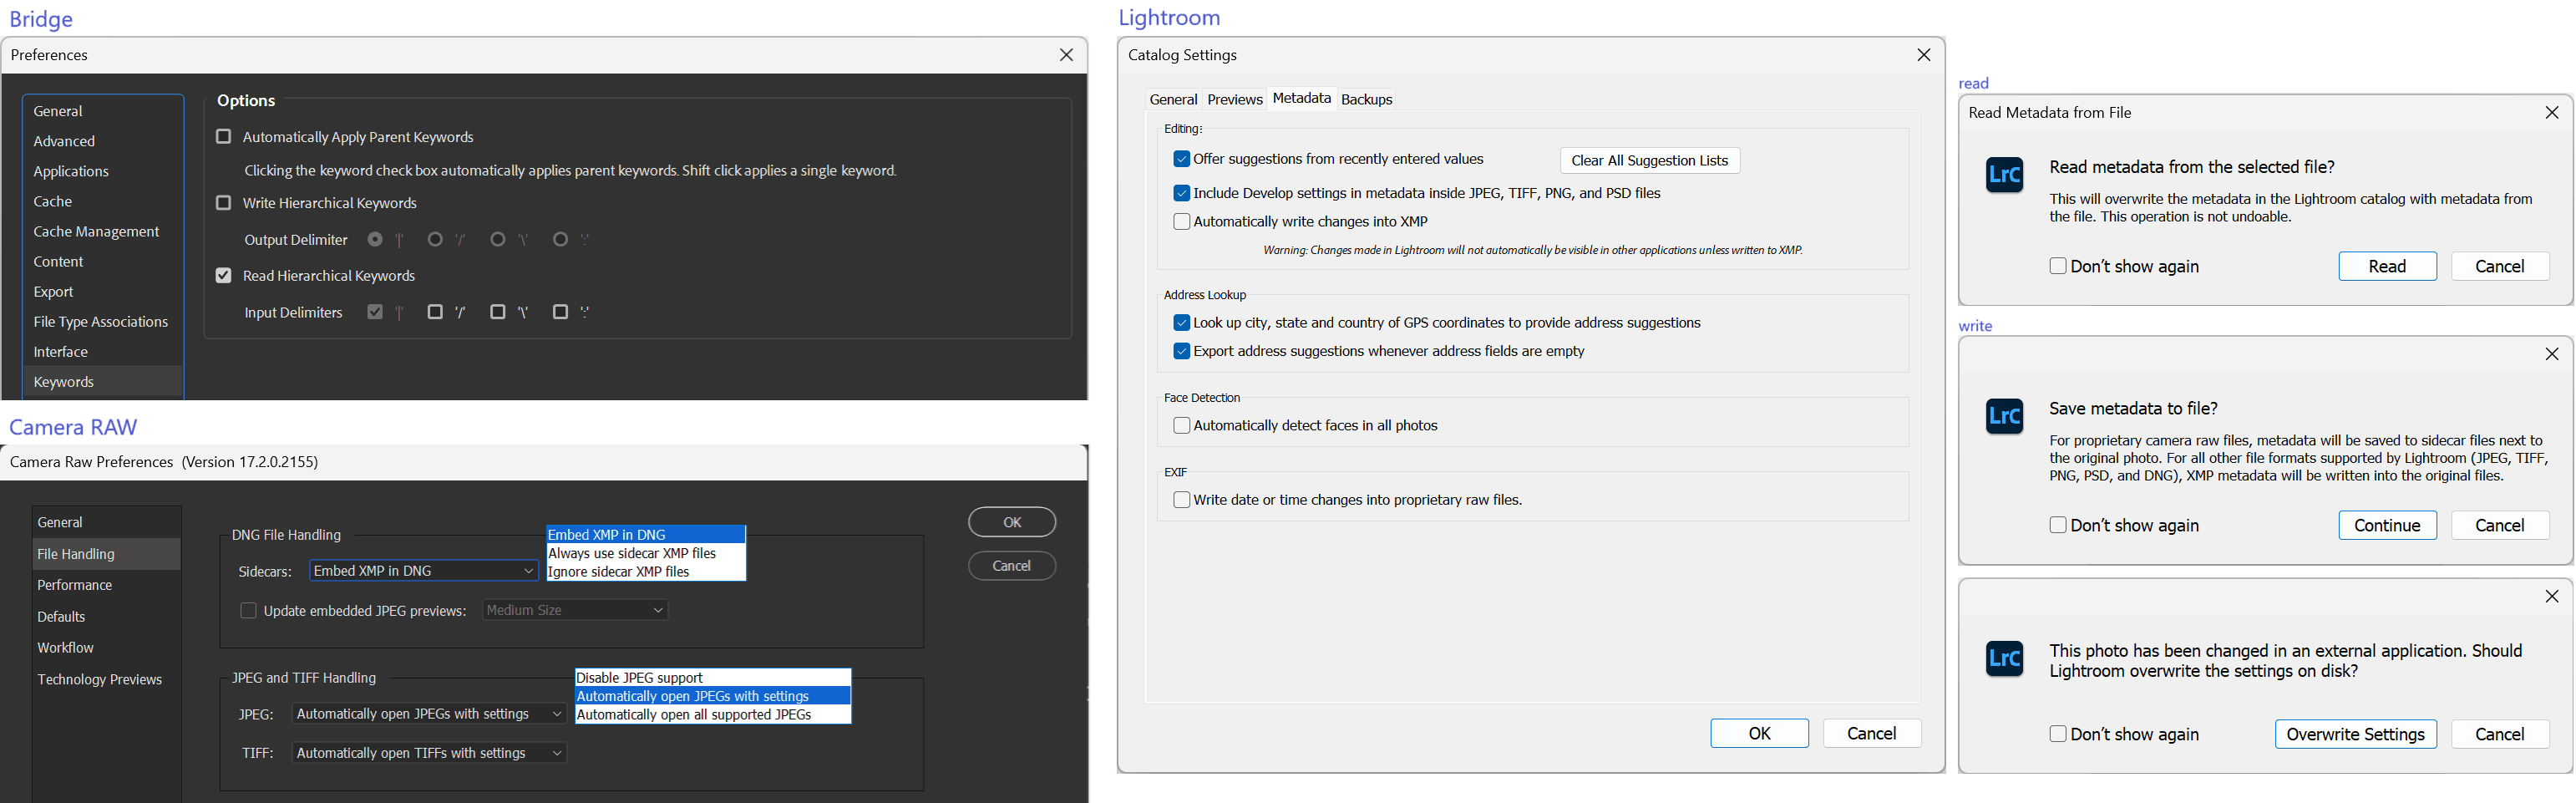
Task: Enable Automatically detect faces in all photos
Action: tap(1182, 426)
